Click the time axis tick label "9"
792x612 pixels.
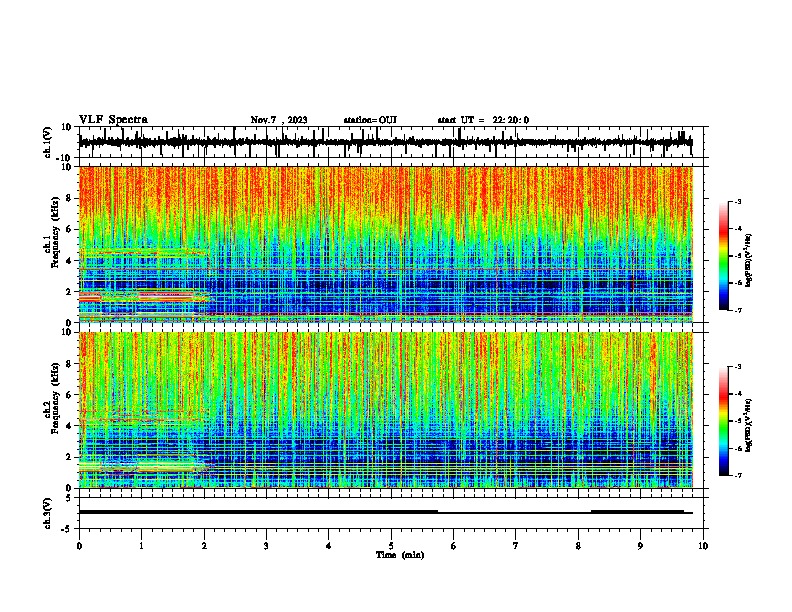pyautogui.click(x=640, y=546)
